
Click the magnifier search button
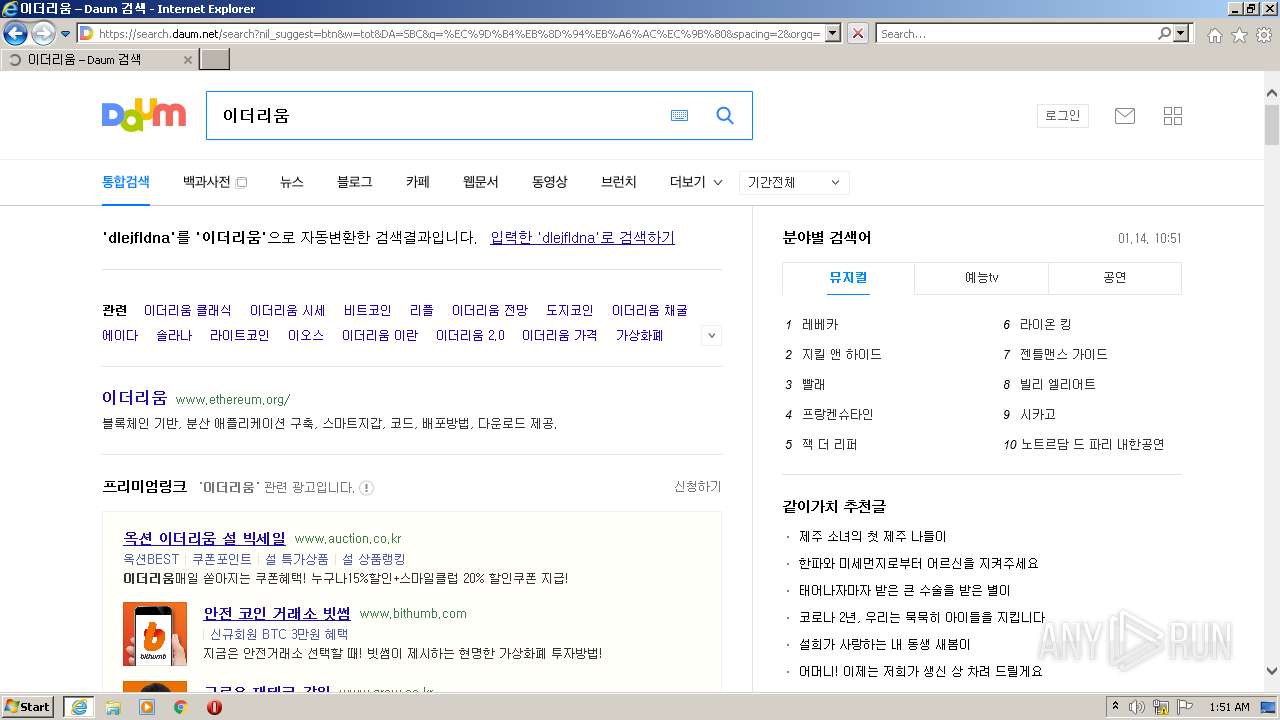725,116
